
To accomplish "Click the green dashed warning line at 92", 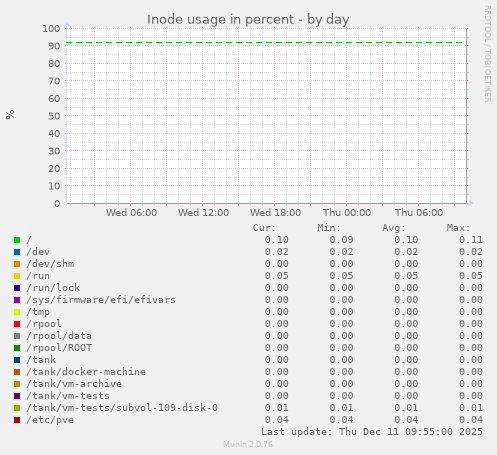I will point(265,43).
